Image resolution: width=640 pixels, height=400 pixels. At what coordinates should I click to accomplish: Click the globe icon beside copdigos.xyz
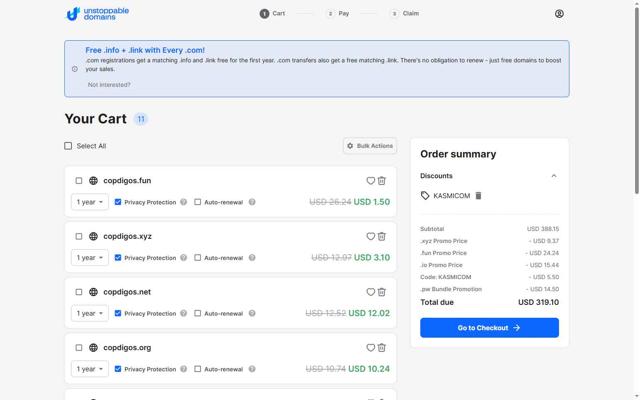(93, 236)
